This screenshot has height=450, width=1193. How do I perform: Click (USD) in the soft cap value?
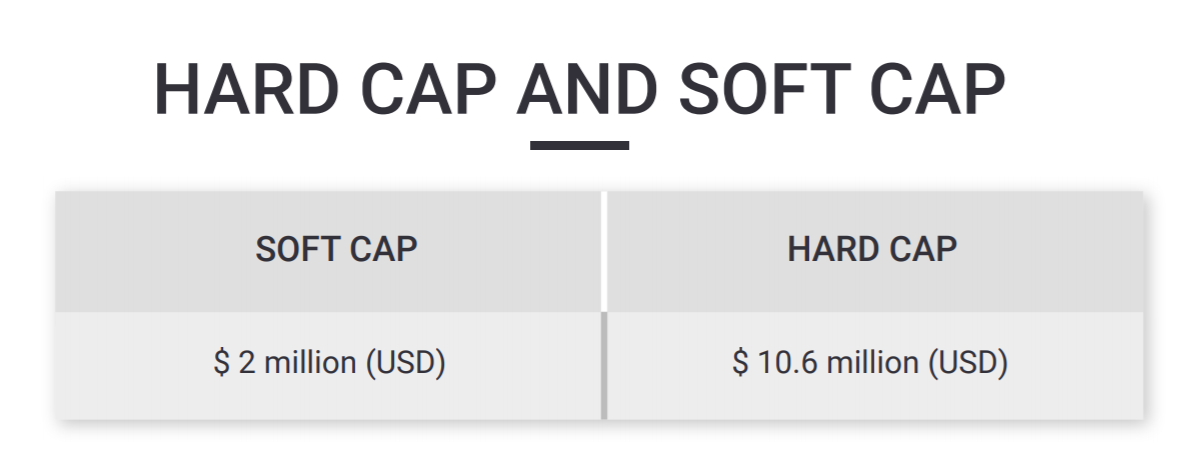405,363
